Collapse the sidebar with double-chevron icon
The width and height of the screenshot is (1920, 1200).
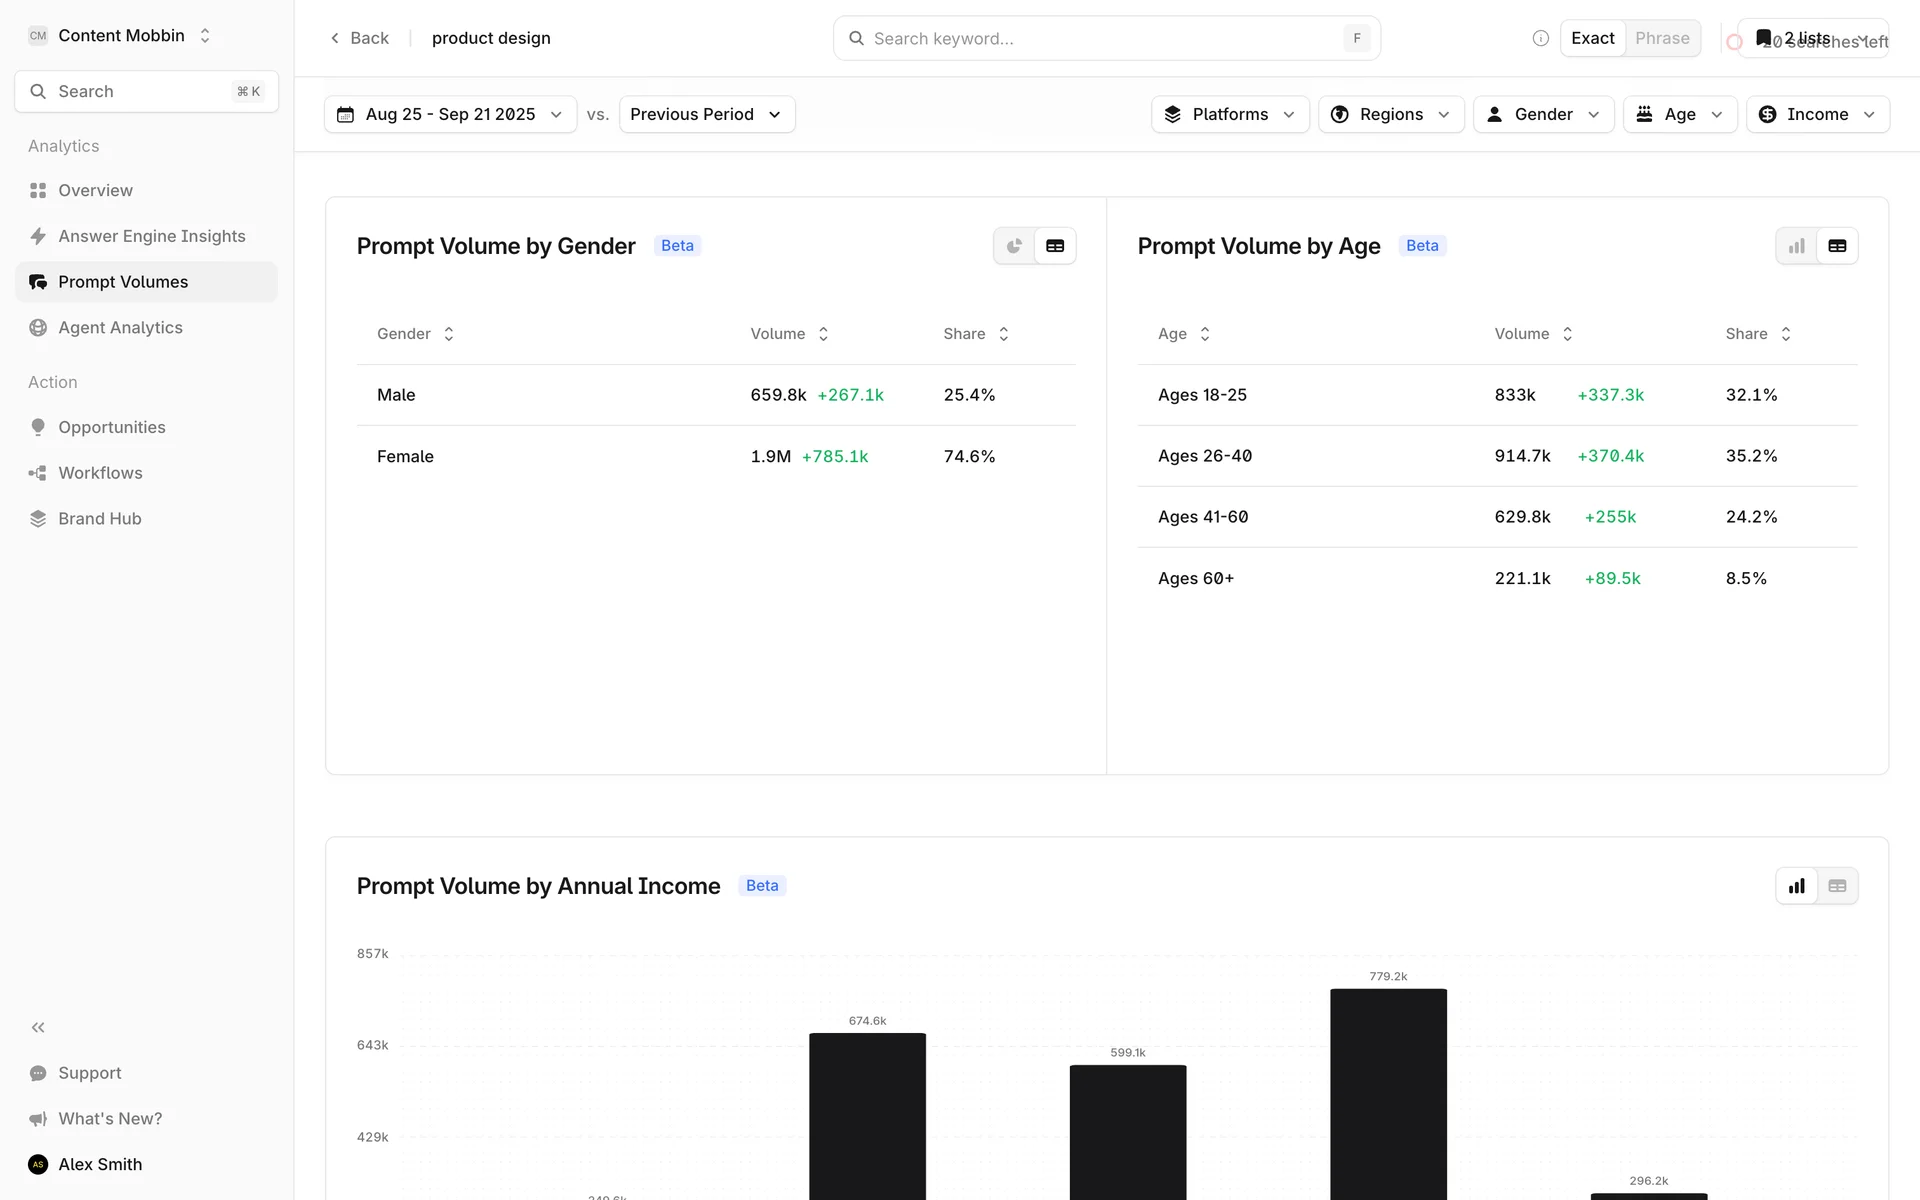tap(38, 1027)
